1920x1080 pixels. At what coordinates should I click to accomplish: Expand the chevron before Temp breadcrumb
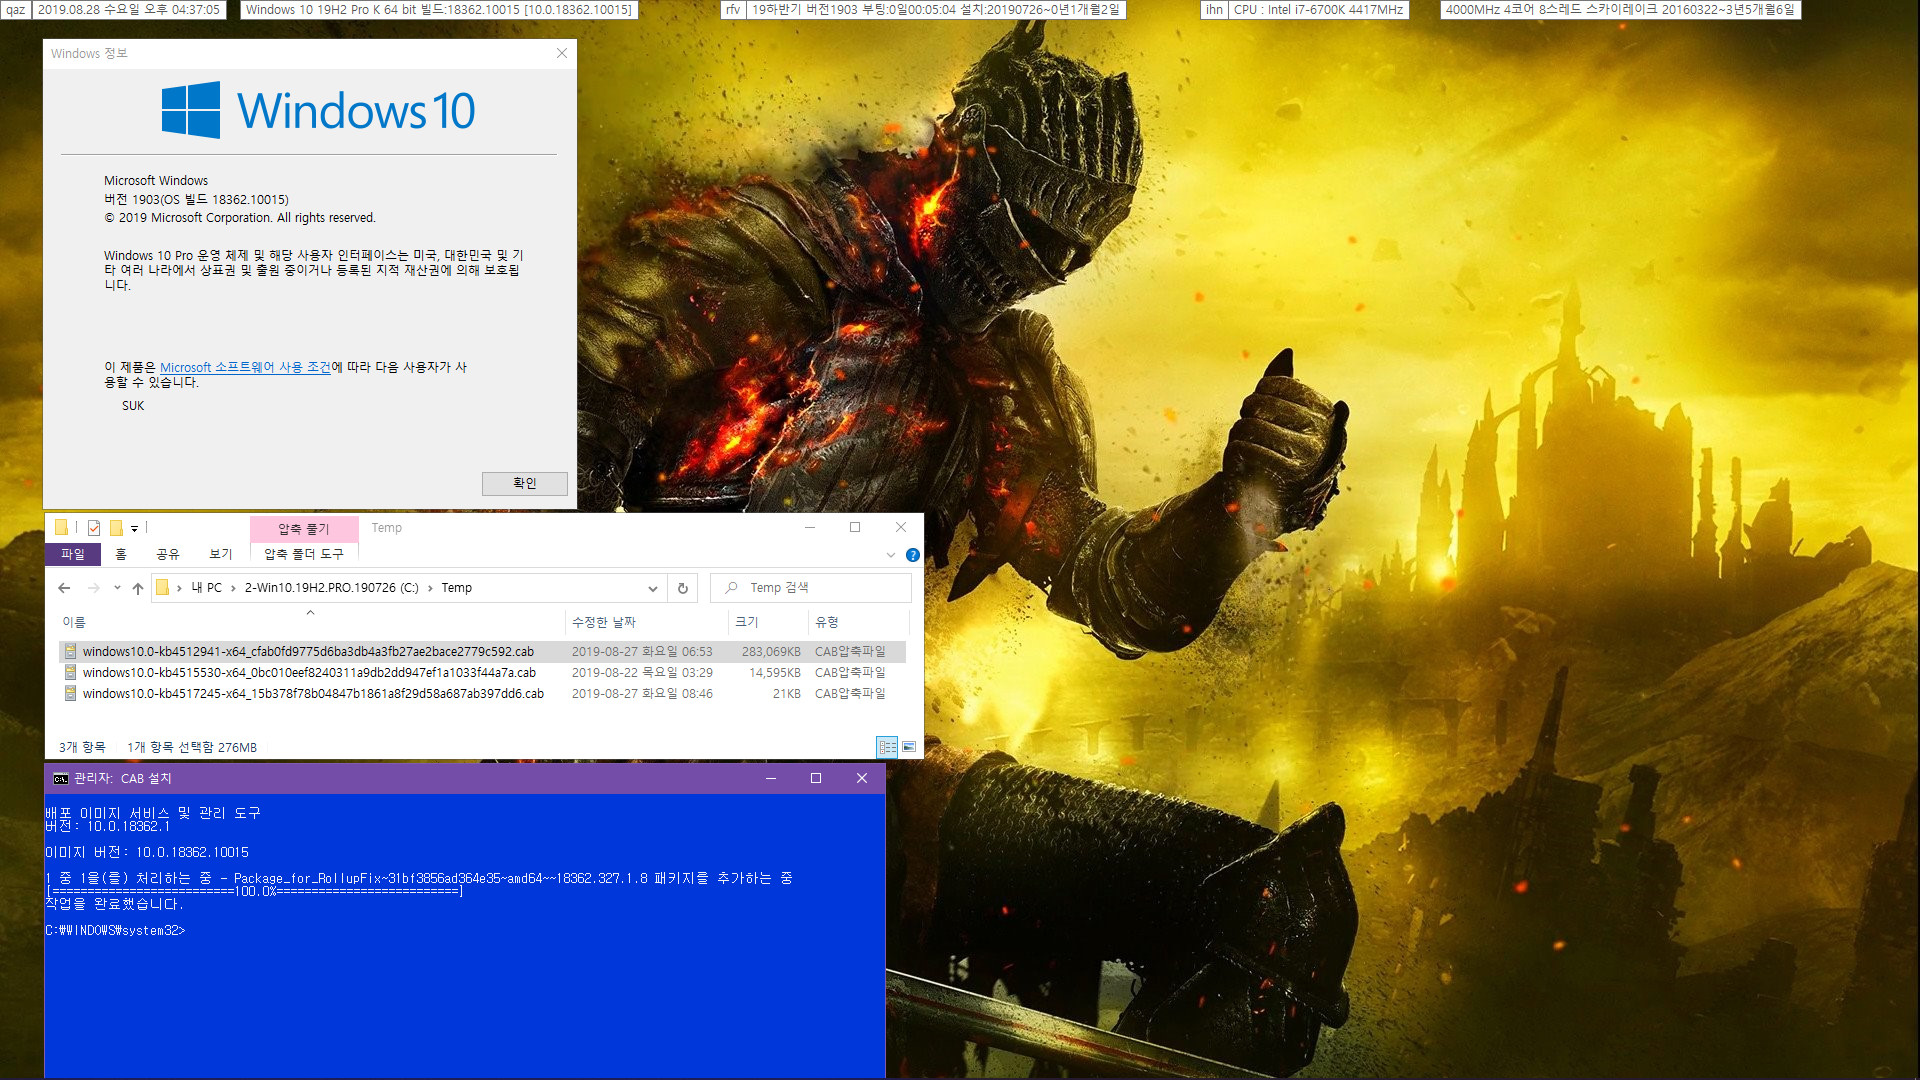click(430, 588)
